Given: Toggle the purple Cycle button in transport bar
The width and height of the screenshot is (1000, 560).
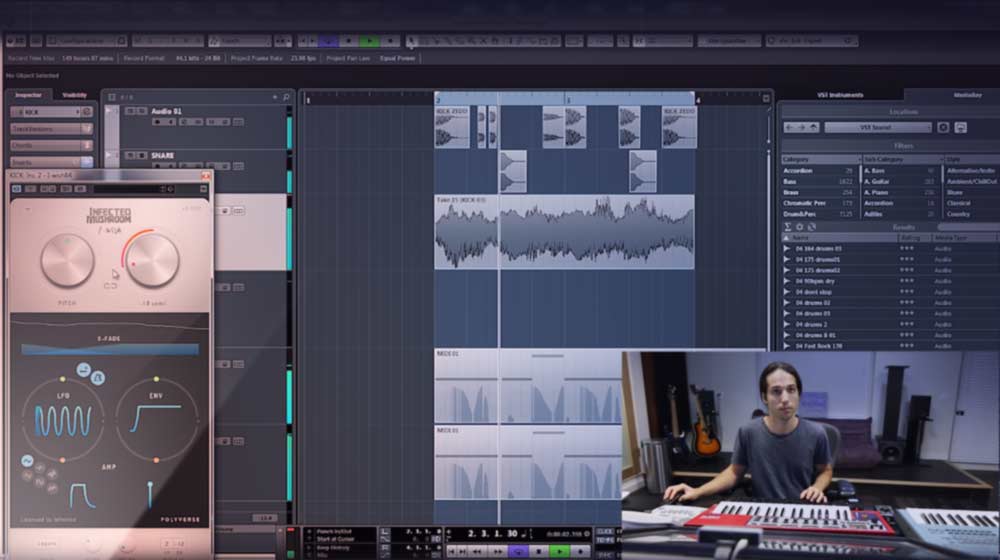Looking at the screenshot, I should [520, 551].
